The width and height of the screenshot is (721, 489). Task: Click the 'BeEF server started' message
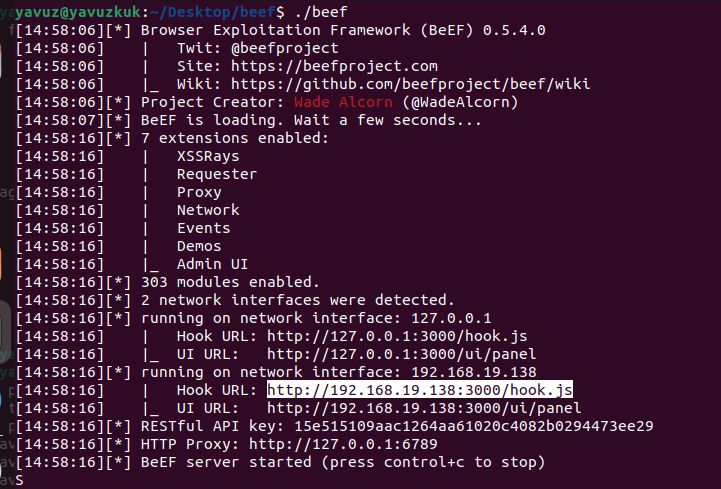coord(343,462)
